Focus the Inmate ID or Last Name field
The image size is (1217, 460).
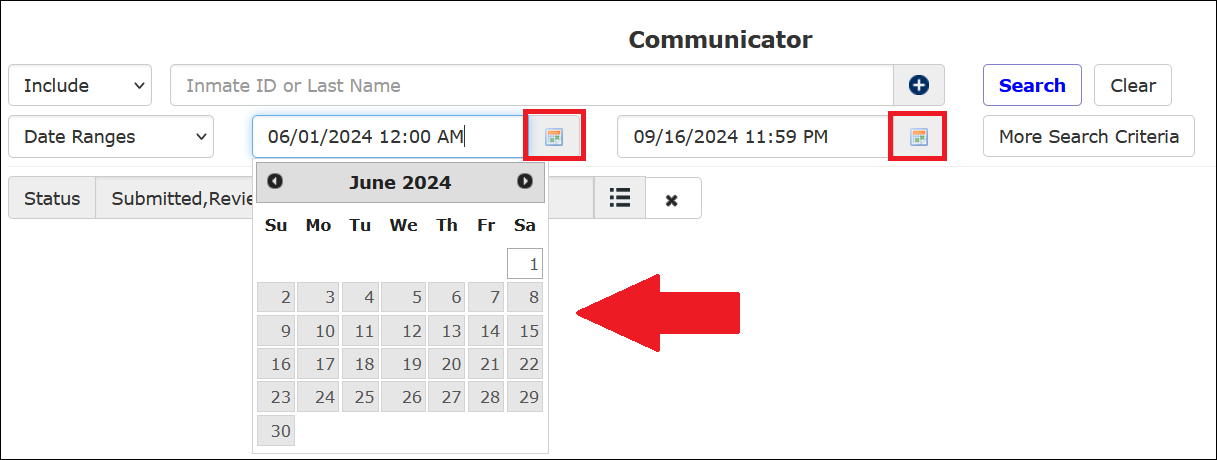click(532, 86)
